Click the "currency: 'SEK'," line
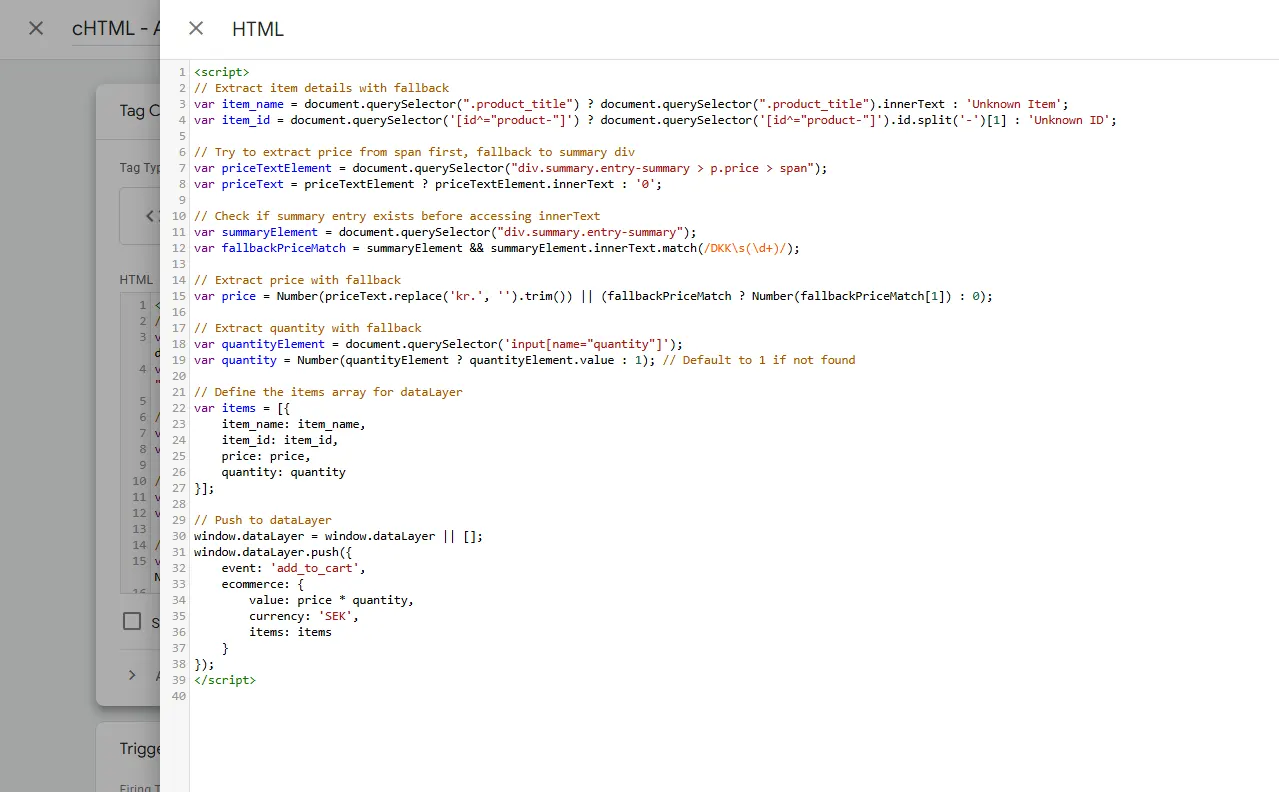 (x=304, y=616)
